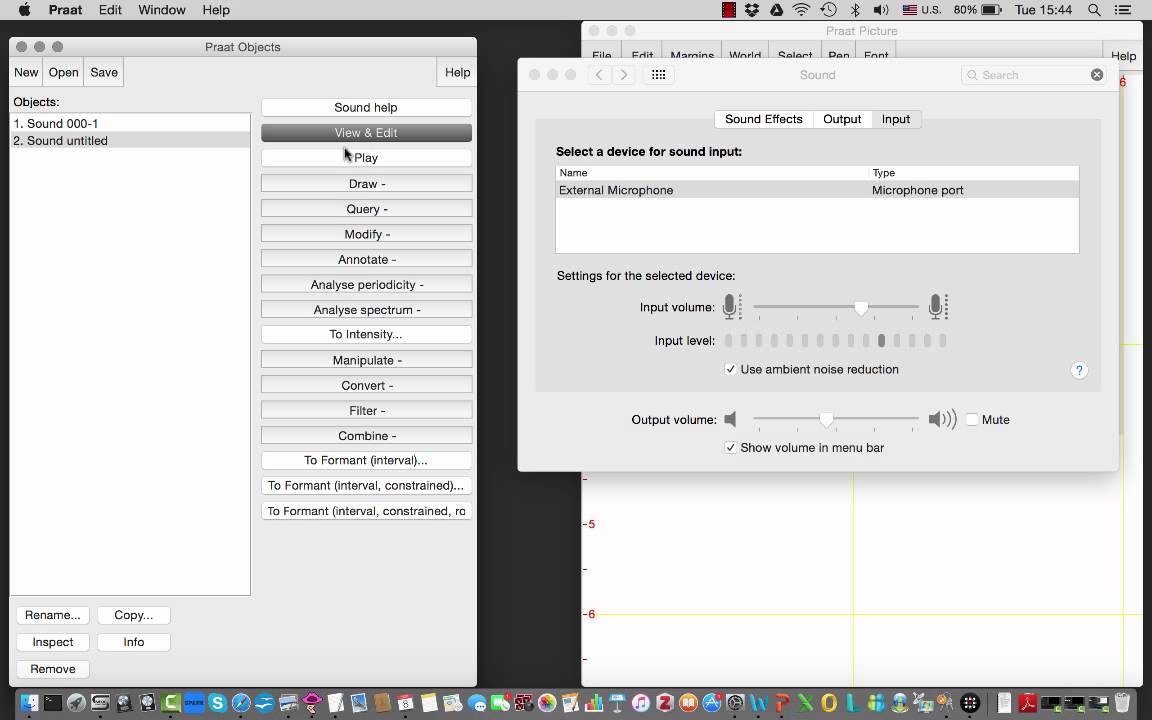
Task: Click the View & Edit button
Action: point(367,133)
